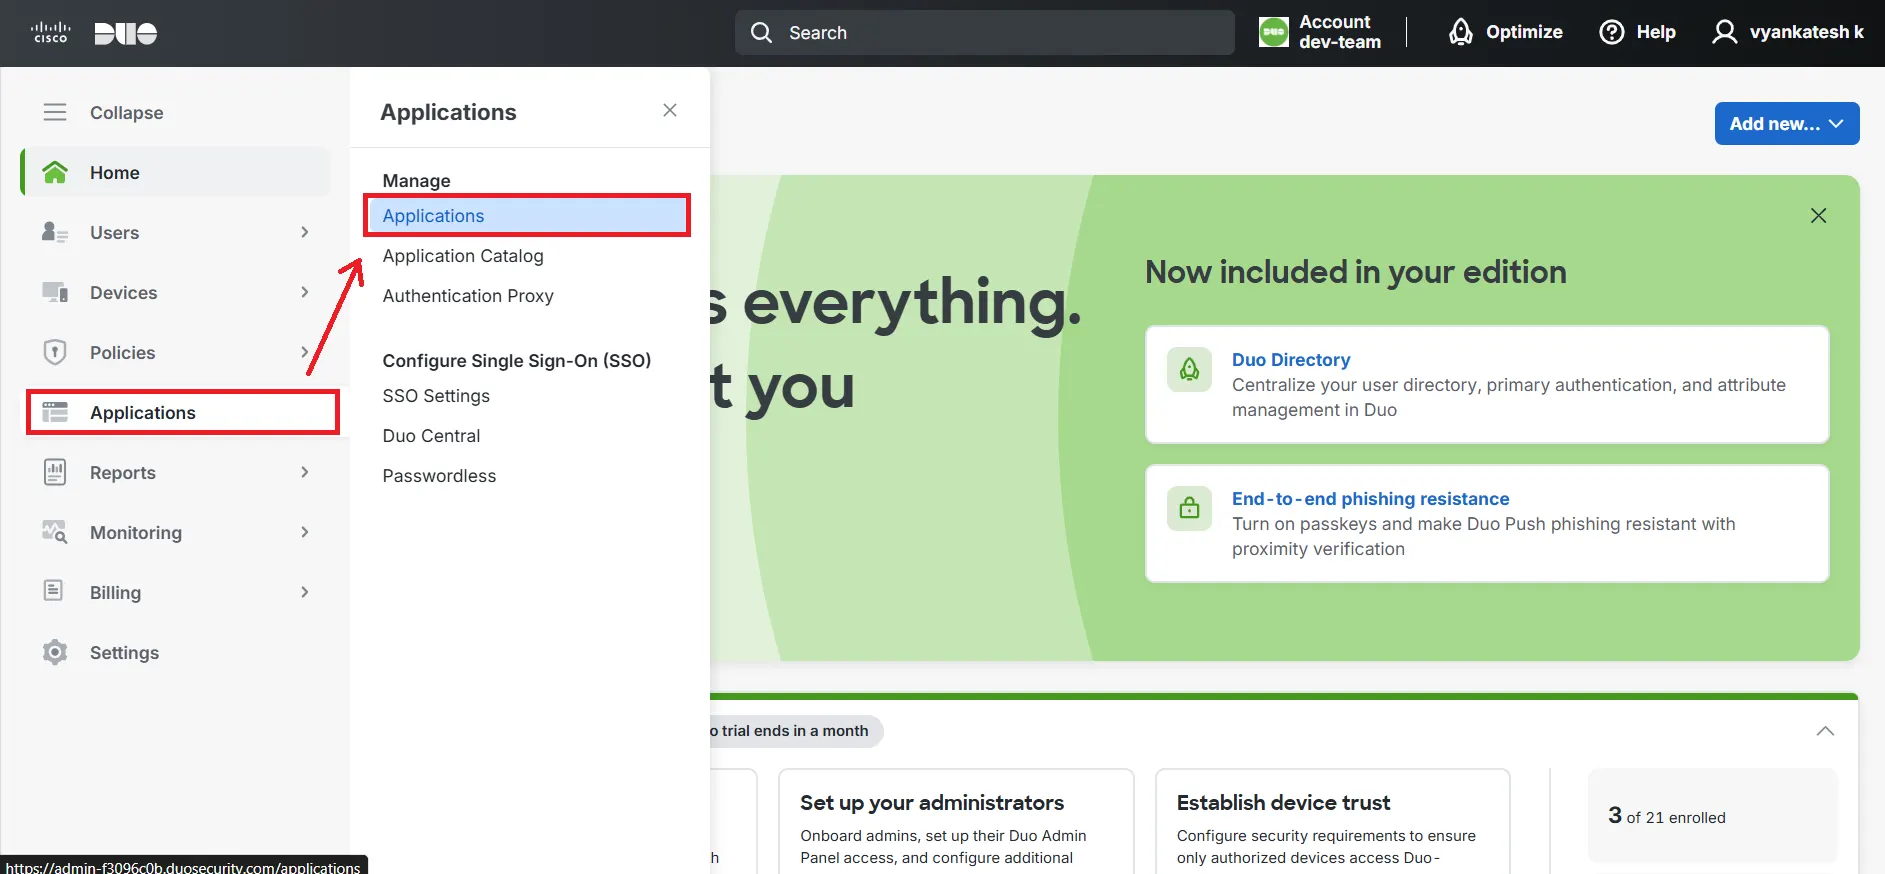The height and width of the screenshot is (874, 1885).
Task: Open Applications in the sidebar
Action: (183, 412)
